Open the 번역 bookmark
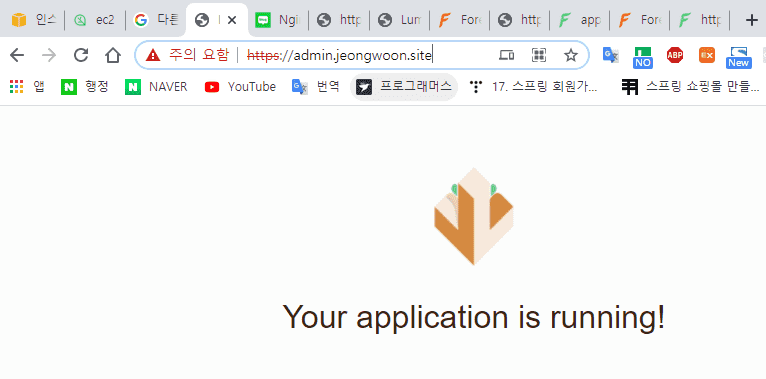Viewport: 766px width, 379px height. (315, 87)
